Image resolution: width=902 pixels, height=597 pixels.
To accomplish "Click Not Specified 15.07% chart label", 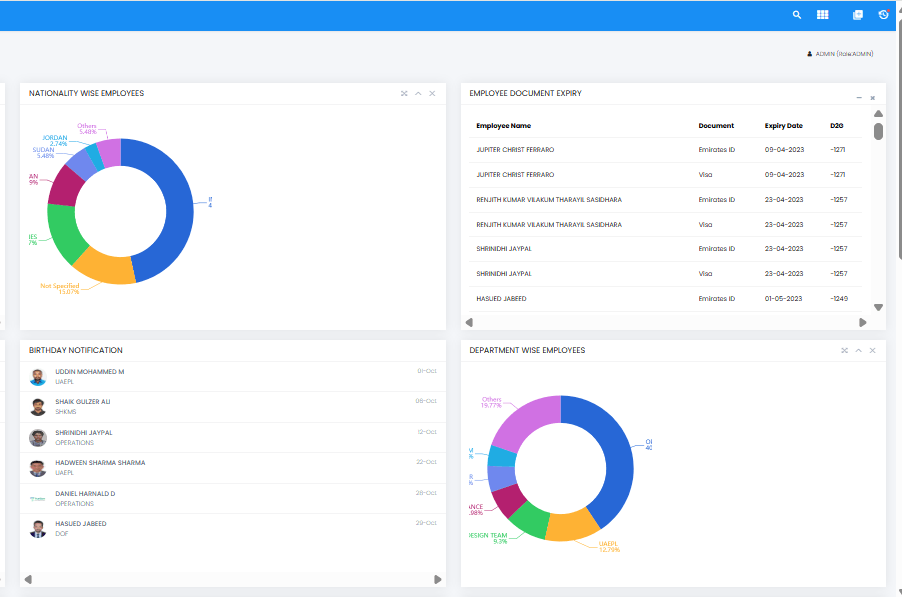I will pyautogui.click(x=60, y=289).
